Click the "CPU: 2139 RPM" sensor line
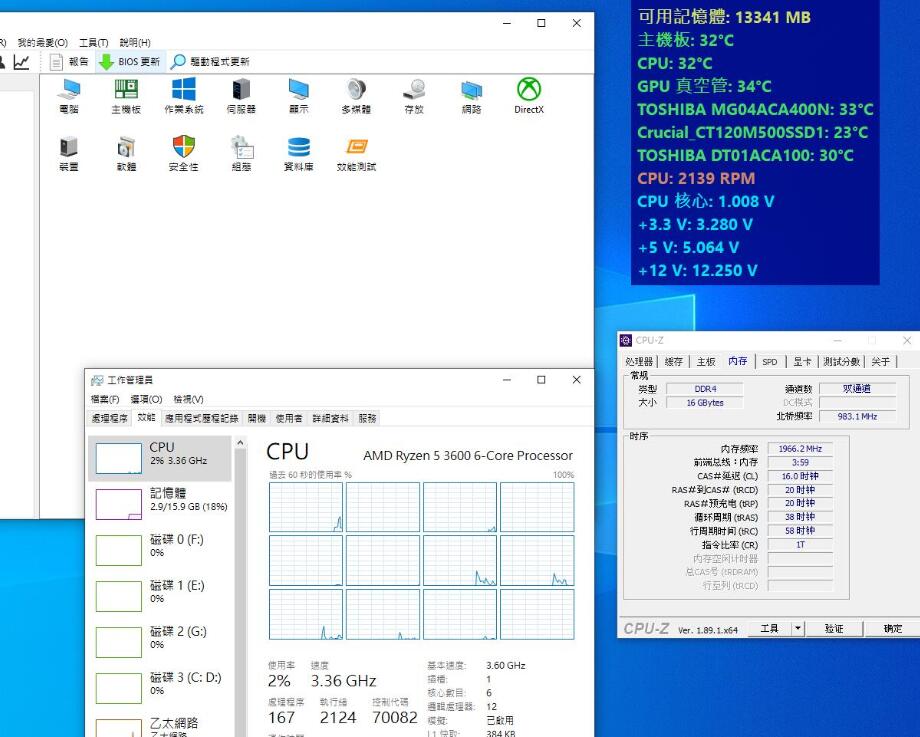Image resolution: width=920 pixels, height=737 pixels. (696, 178)
